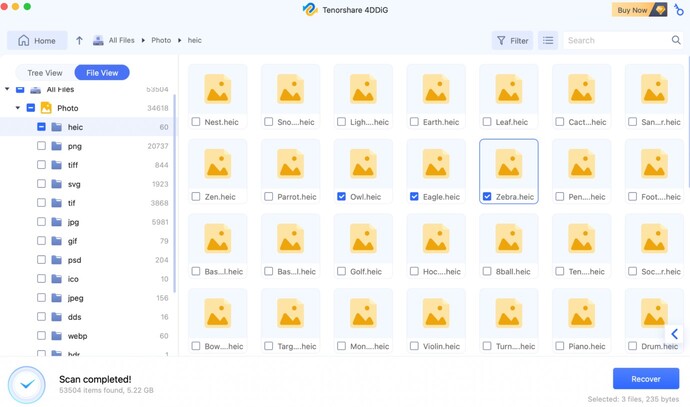Tick the png folder checkbox
This screenshot has width=690, height=407.
[x=41, y=146]
